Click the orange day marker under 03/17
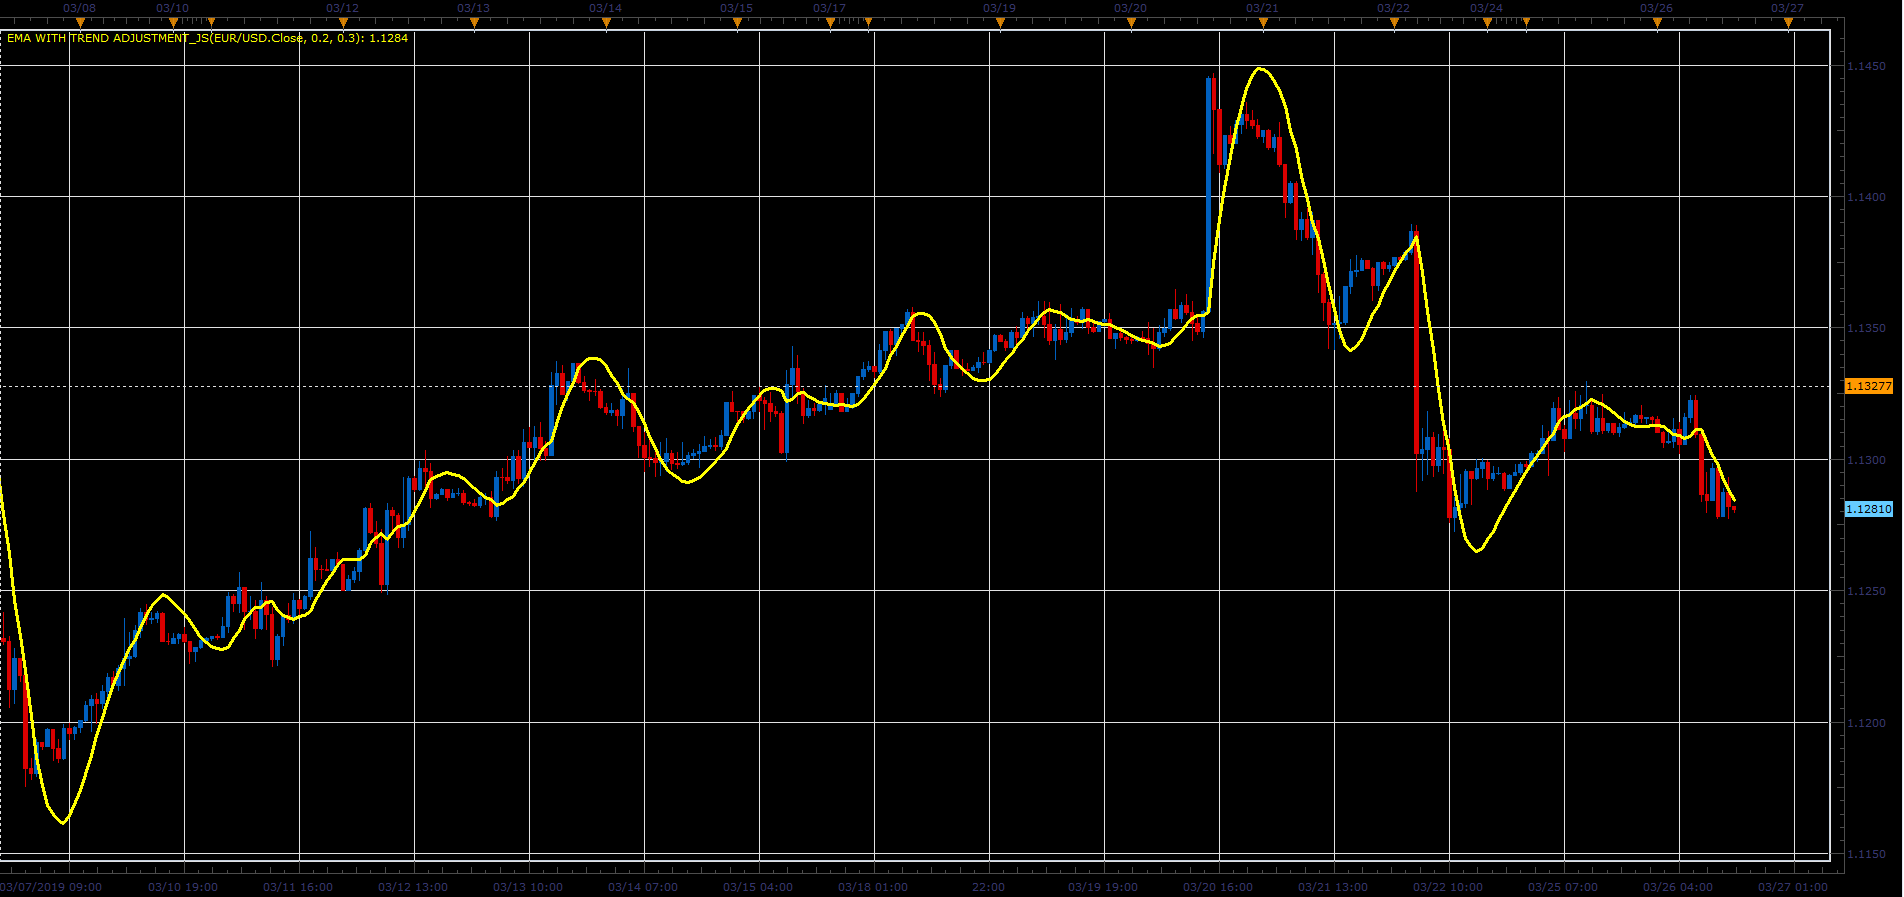The image size is (1904, 897). pos(830,22)
